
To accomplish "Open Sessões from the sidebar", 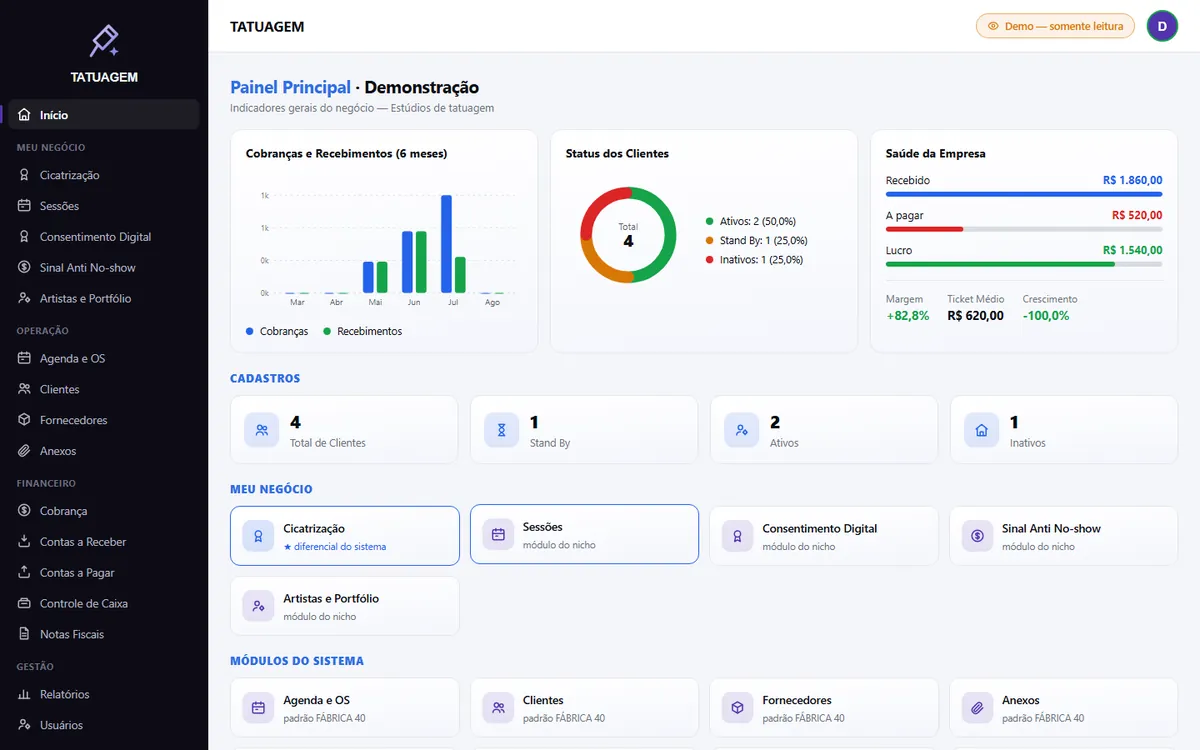I will (x=104, y=206).
